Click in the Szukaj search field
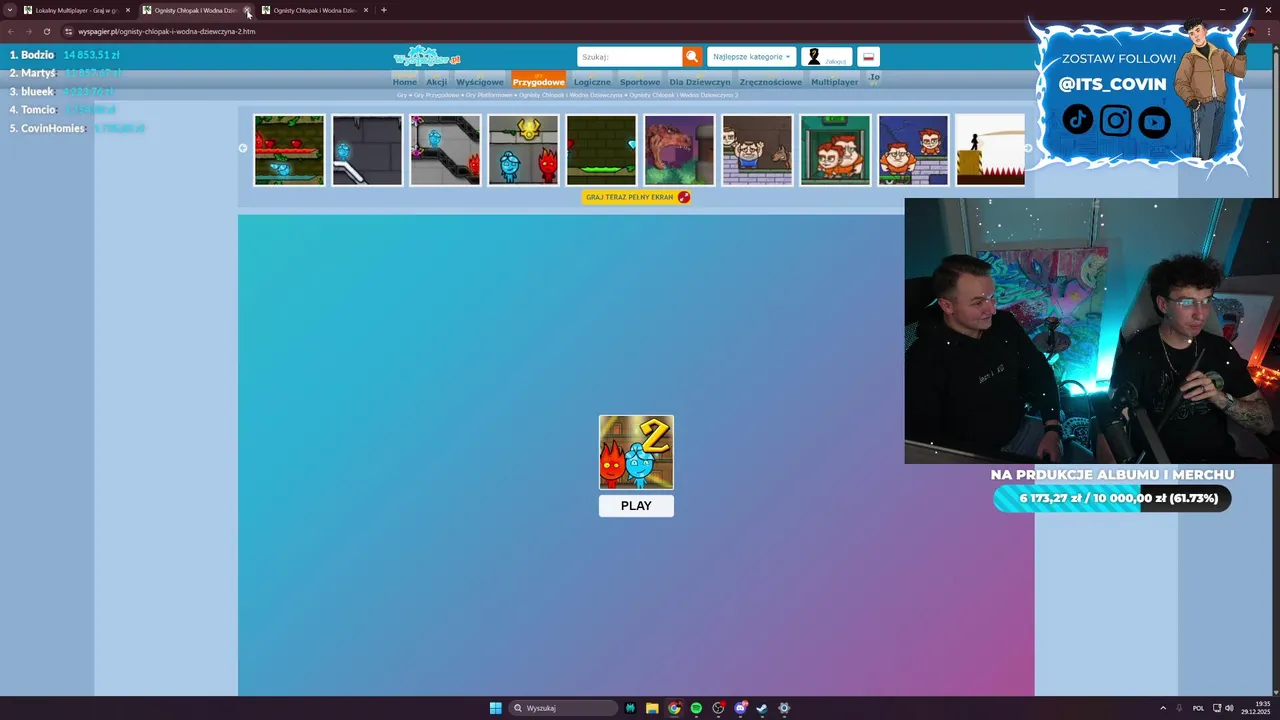The width and height of the screenshot is (1280, 720). [630, 57]
